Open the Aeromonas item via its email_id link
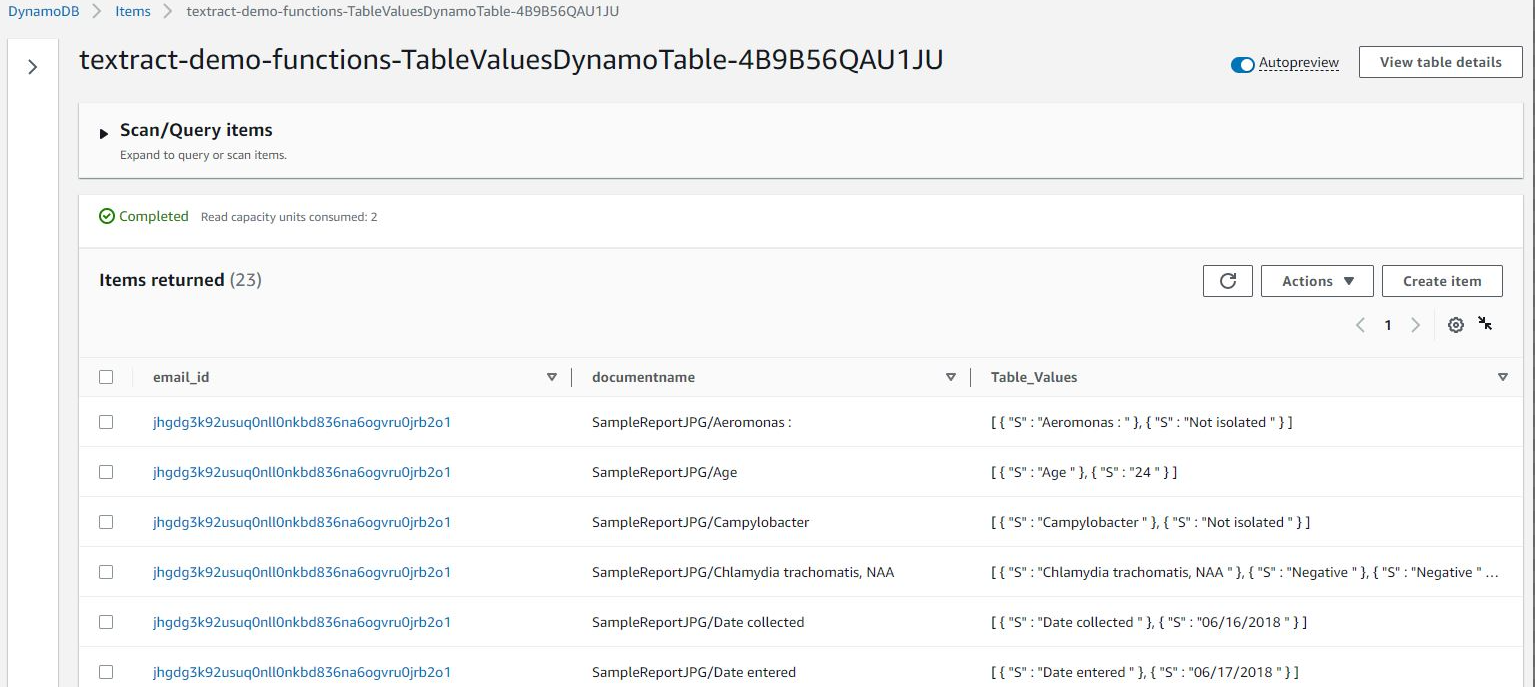 (302, 422)
